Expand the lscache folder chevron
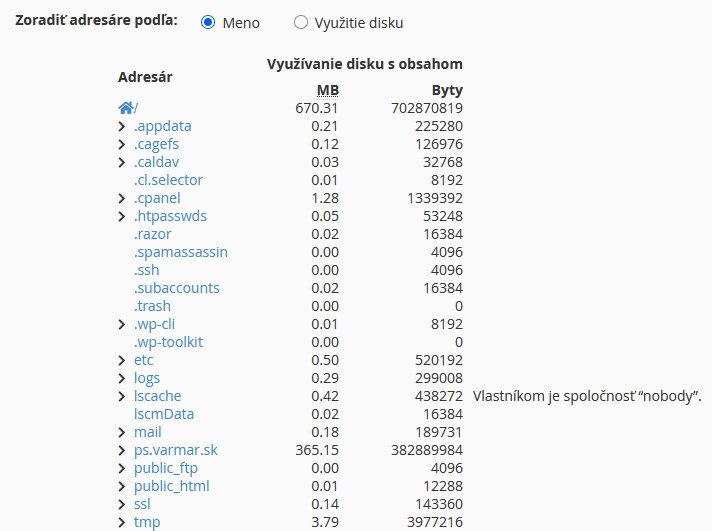Image resolution: width=712 pixels, height=531 pixels. click(x=121, y=397)
